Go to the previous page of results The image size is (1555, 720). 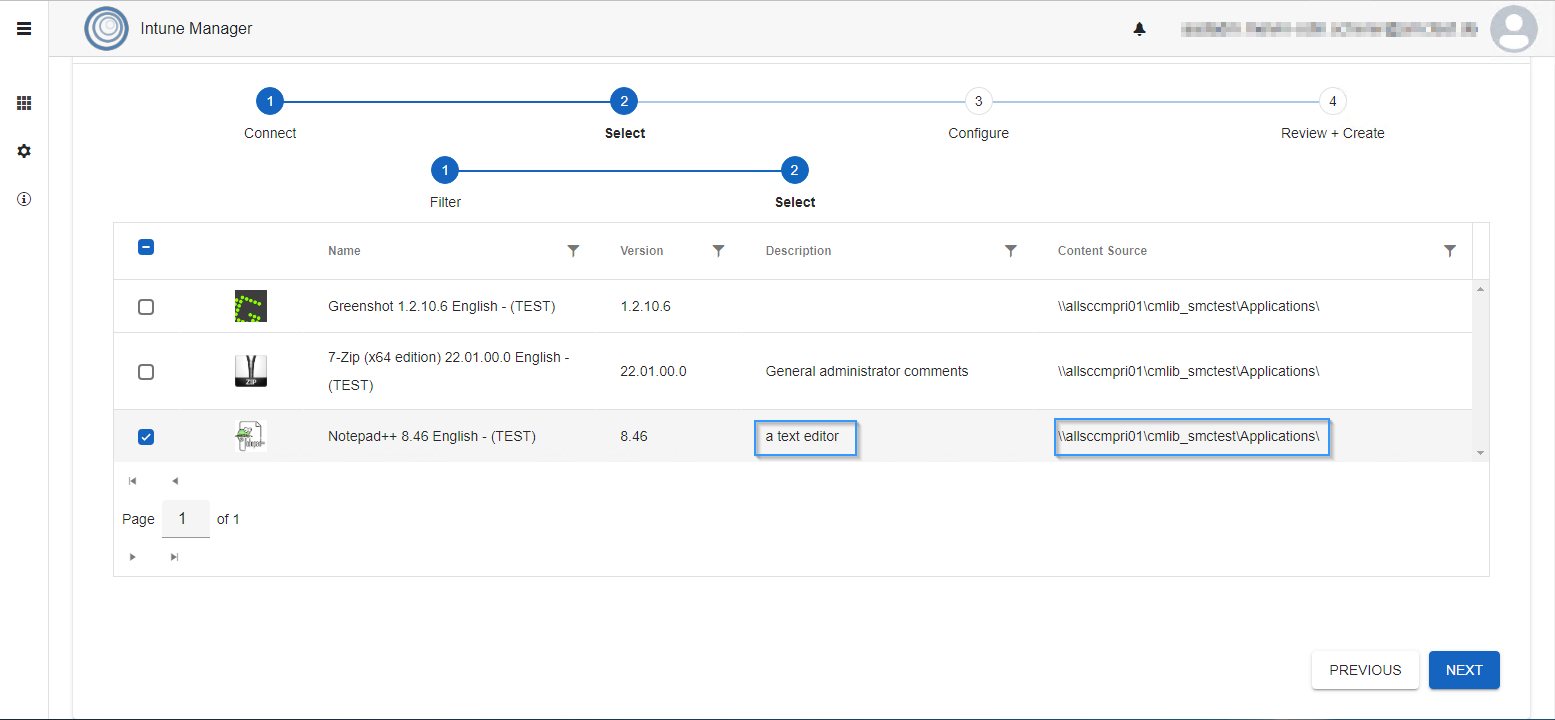click(174, 481)
